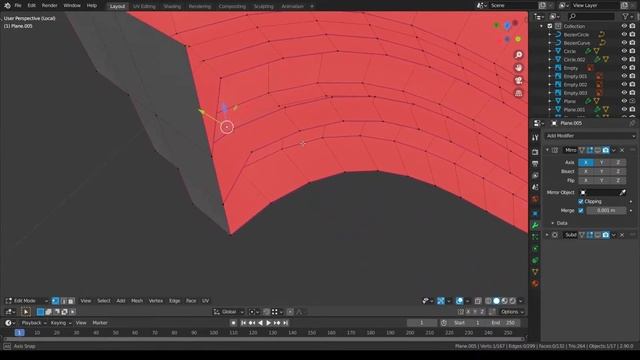This screenshot has width=640, height=360.
Task: Open the Render menu
Action: (49, 6)
